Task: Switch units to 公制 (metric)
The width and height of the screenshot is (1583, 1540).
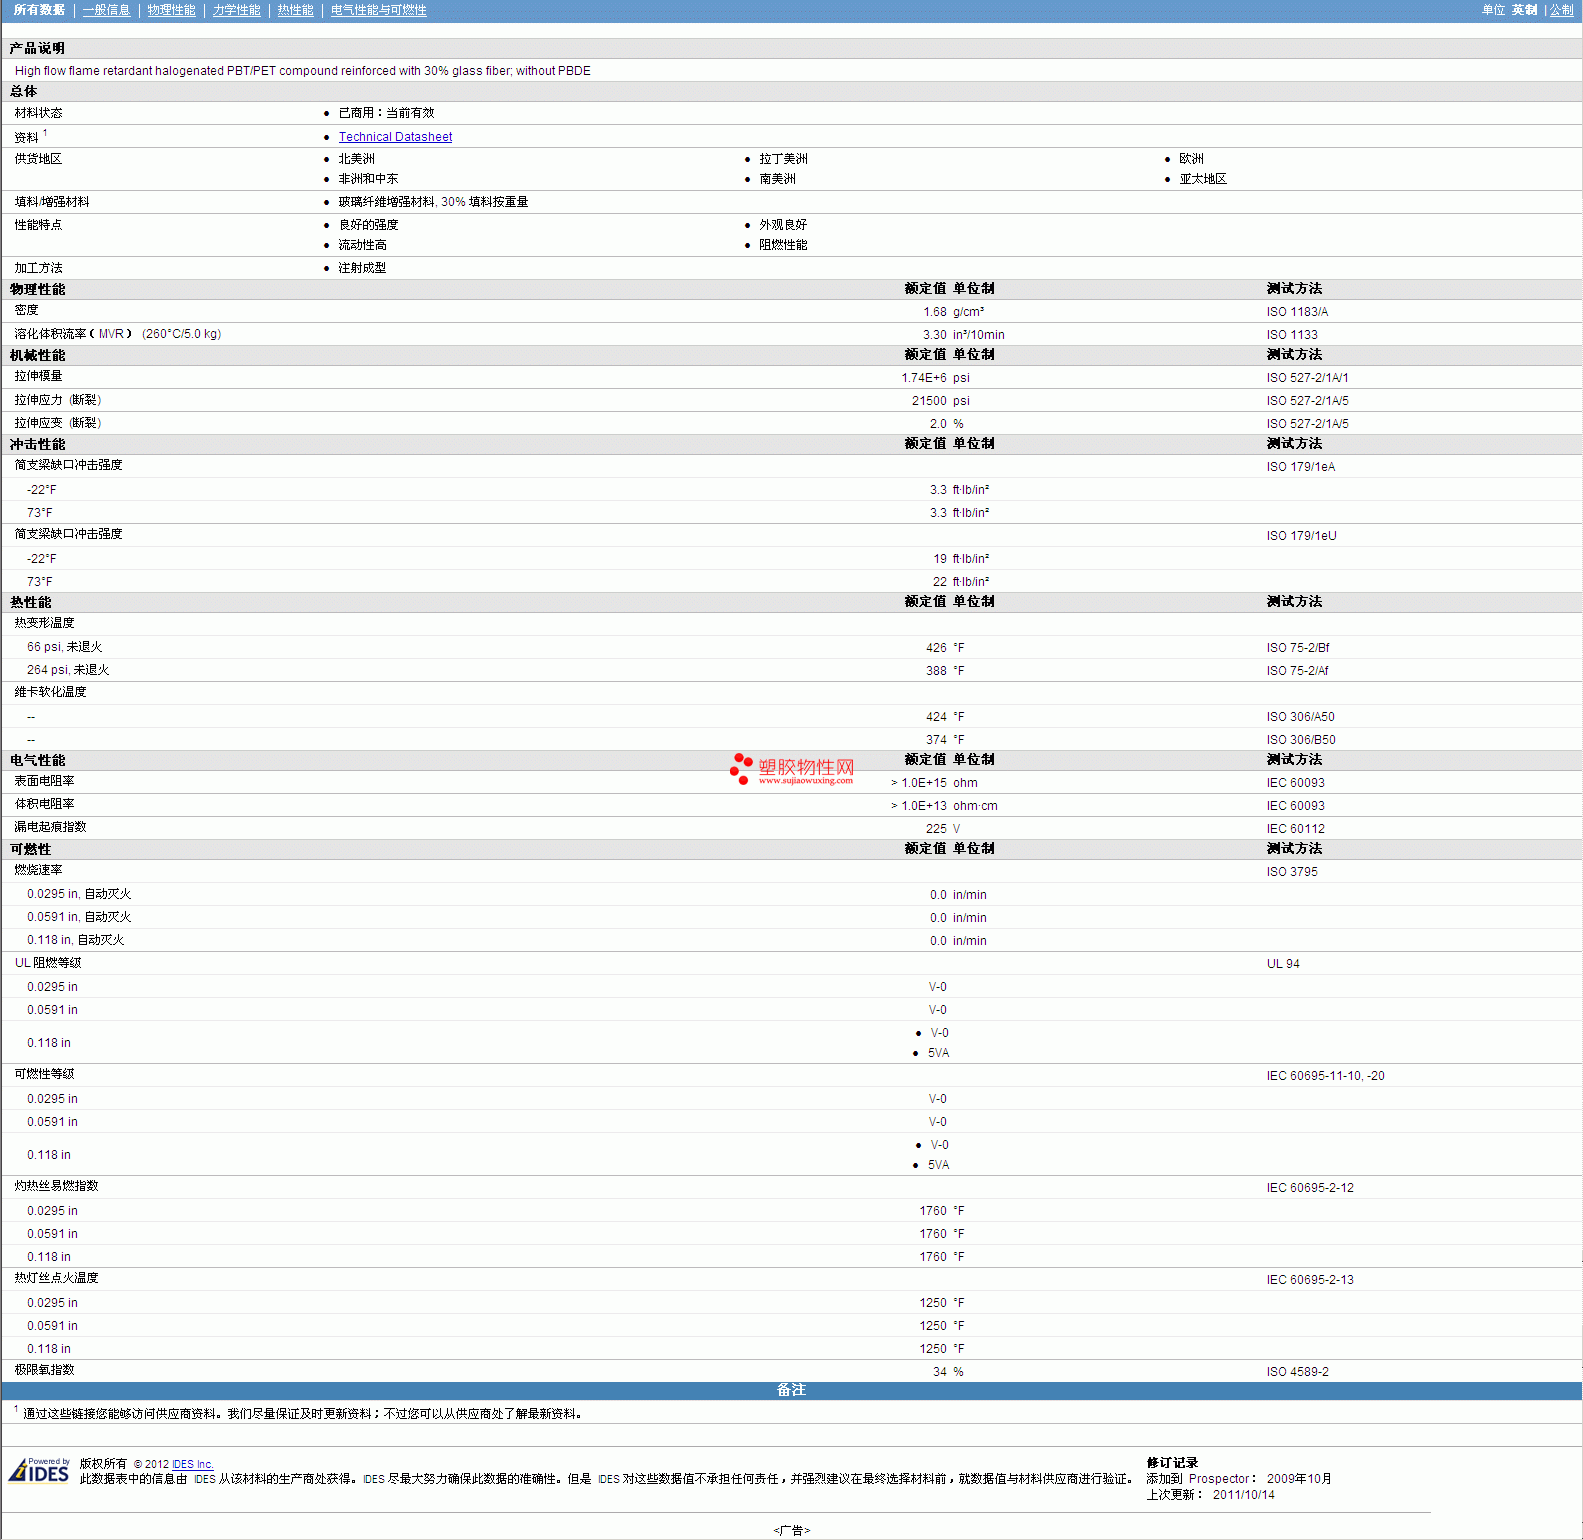Action: point(1561,10)
